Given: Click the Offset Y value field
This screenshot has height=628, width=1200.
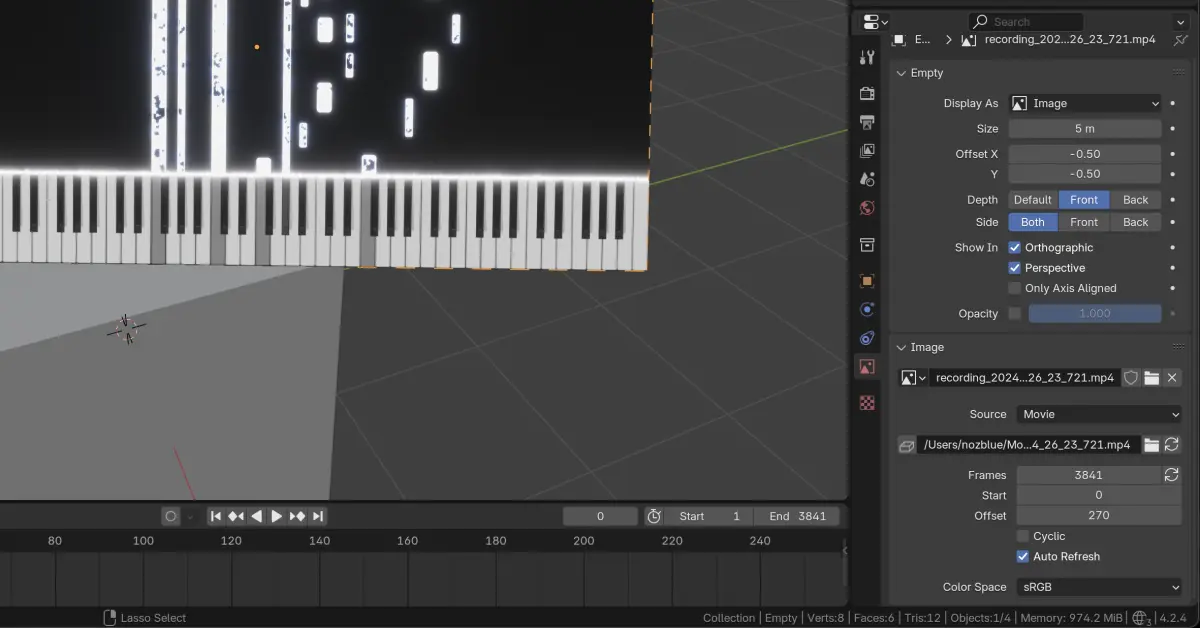Looking at the screenshot, I should click(1084, 174).
